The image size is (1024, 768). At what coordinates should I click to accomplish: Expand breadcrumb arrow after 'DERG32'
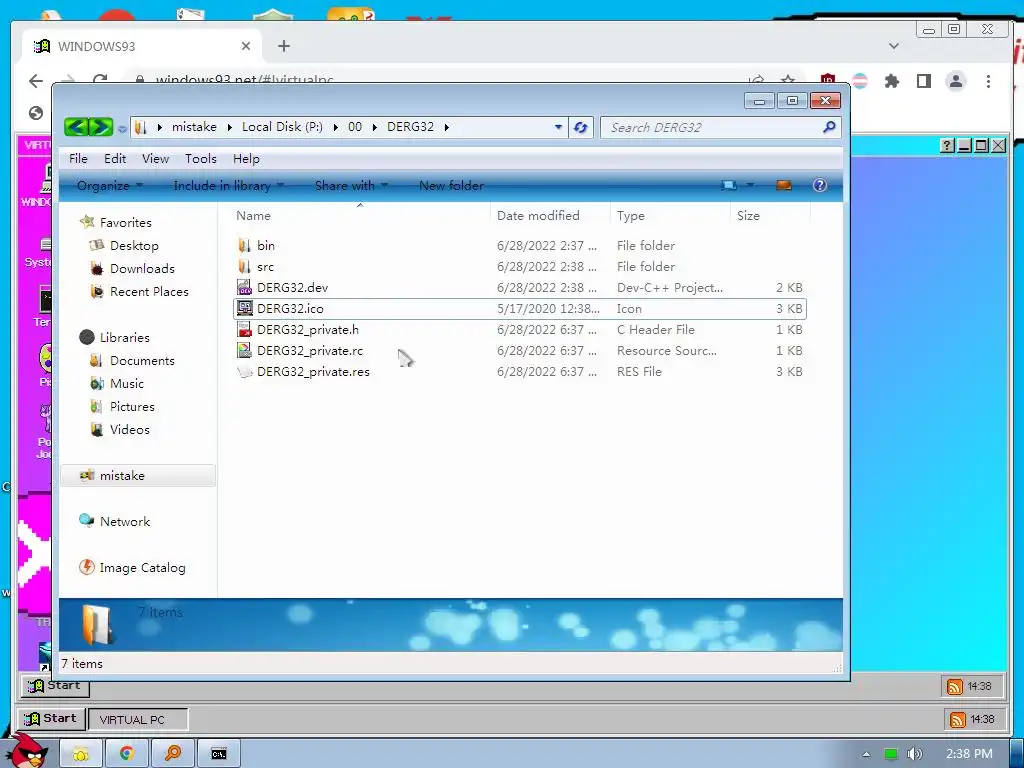tap(447, 127)
